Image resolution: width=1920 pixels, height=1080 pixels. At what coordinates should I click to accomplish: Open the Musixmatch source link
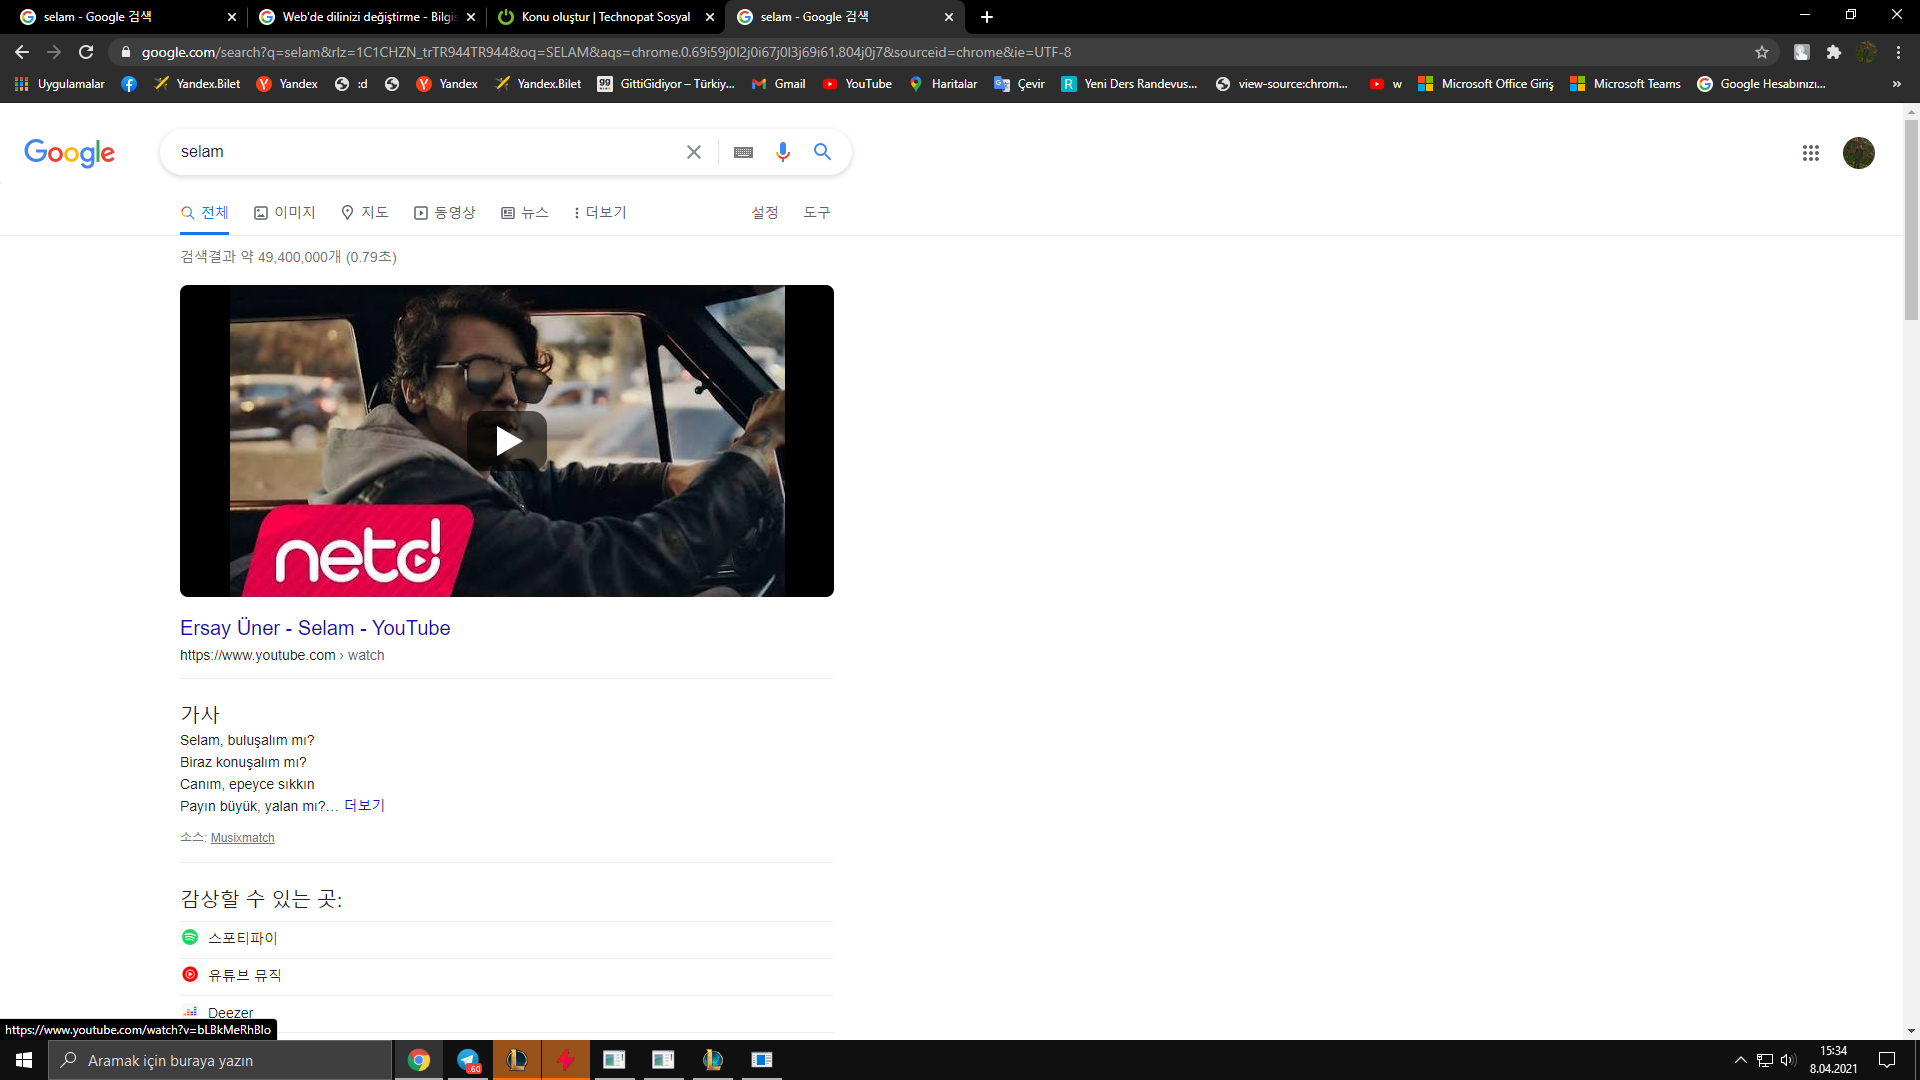pos(242,838)
